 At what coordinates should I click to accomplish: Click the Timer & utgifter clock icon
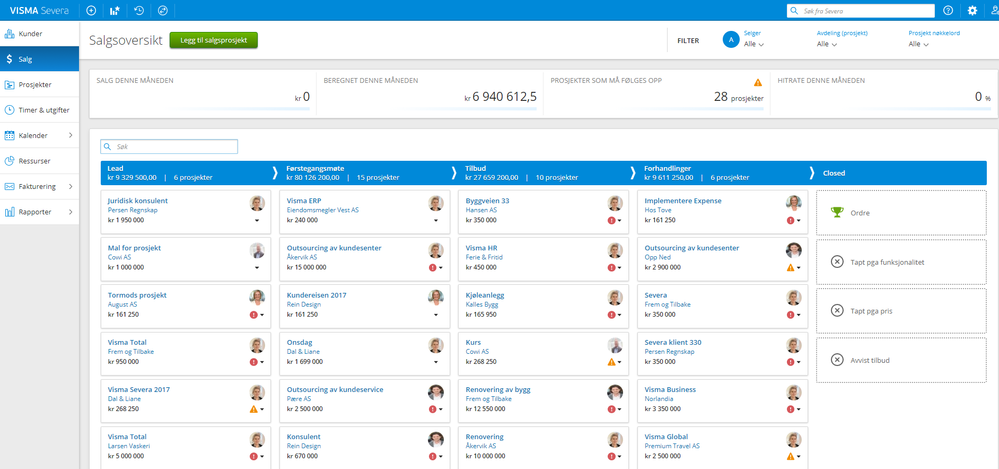click(x=9, y=110)
